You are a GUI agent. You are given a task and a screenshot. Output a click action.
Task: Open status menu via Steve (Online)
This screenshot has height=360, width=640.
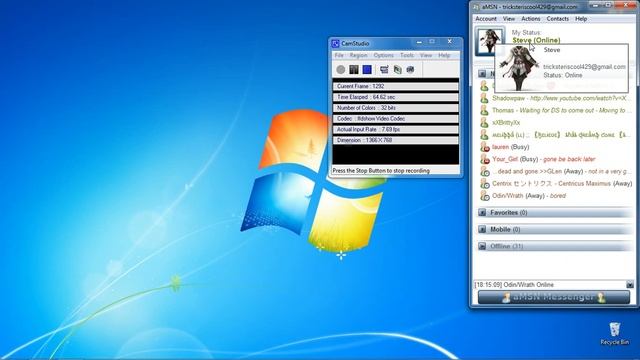click(536, 40)
